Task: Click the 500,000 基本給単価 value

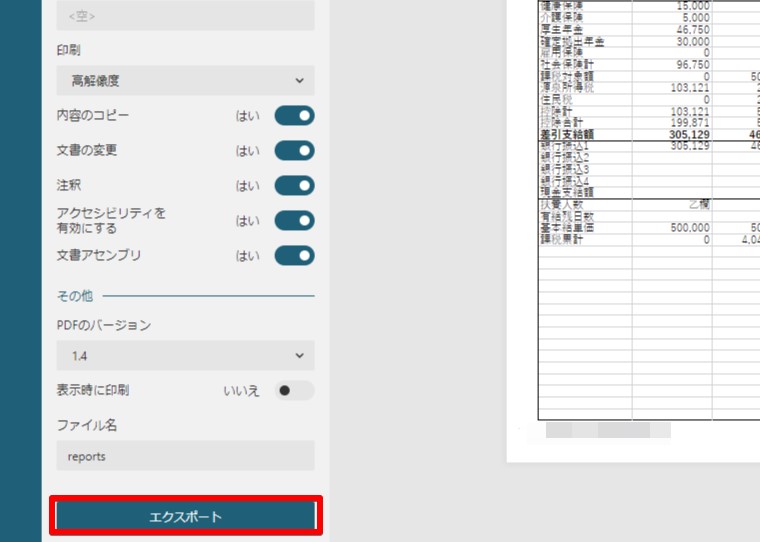Action: pos(690,227)
